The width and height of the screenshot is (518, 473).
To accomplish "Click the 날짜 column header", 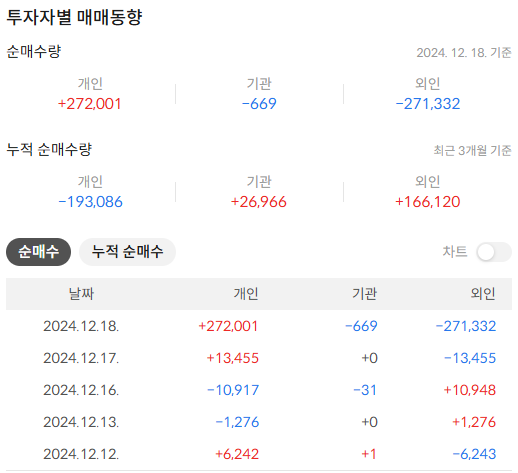I will (81, 294).
